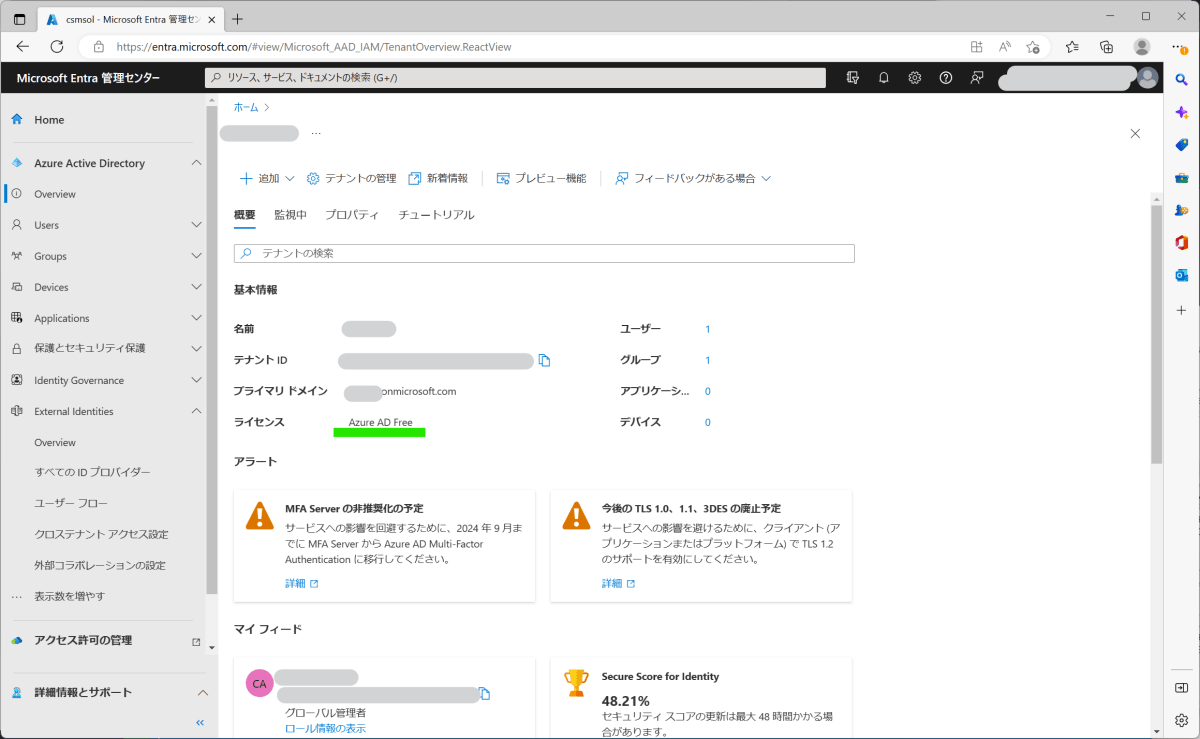1200x739 pixels.
Task: Select Overview under Azure Active Directory
Action: click(55, 194)
